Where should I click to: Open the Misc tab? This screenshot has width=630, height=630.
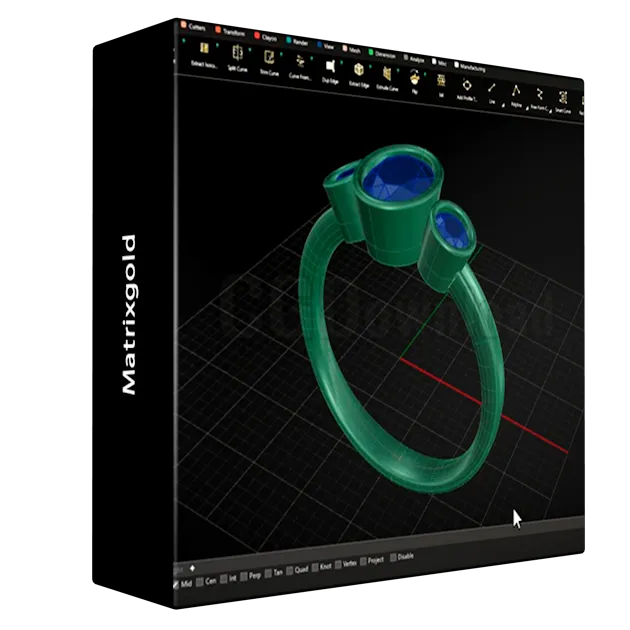pos(439,63)
